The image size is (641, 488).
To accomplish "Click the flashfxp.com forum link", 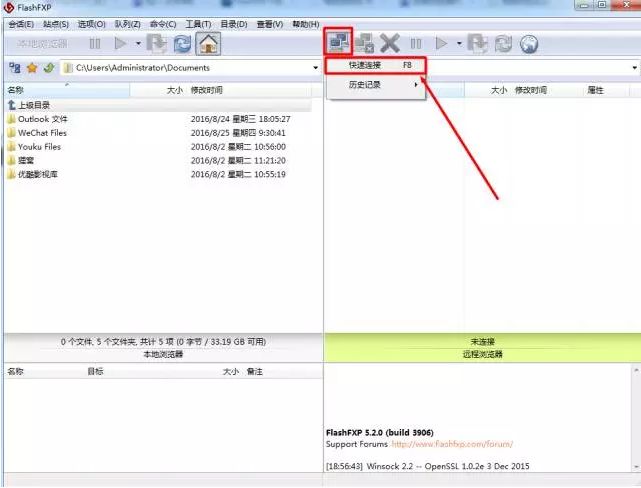I will pyautogui.click(x=452, y=444).
